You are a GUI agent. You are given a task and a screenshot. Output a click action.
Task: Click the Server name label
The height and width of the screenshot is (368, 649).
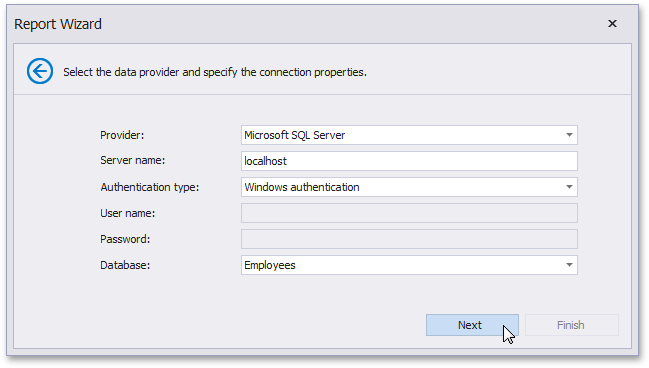(x=132, y=161)
